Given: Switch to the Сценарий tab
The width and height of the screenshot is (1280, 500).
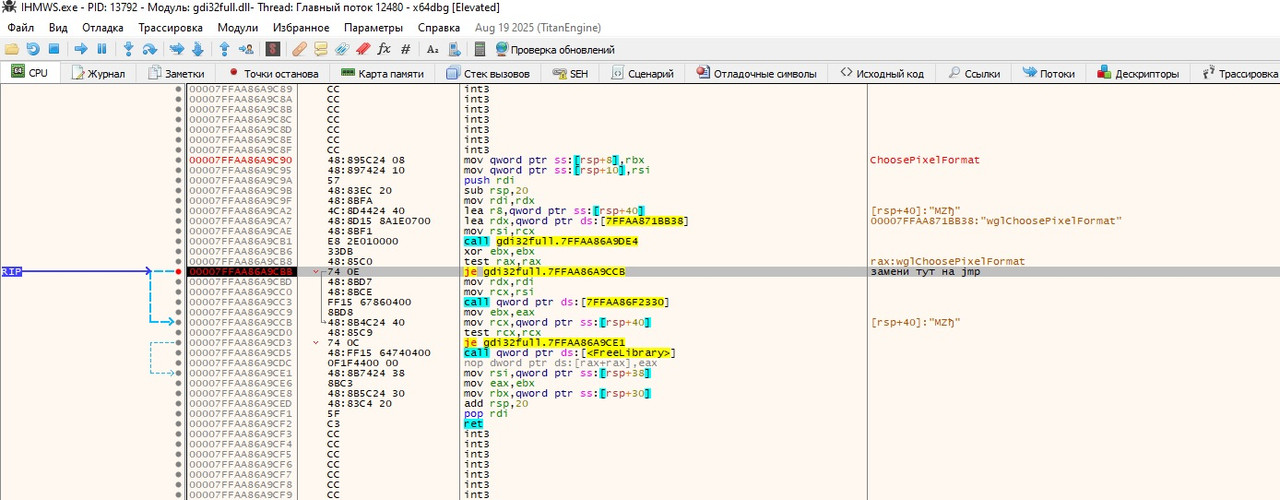Looking at the screenshot, I should click(x=642, y=74).
